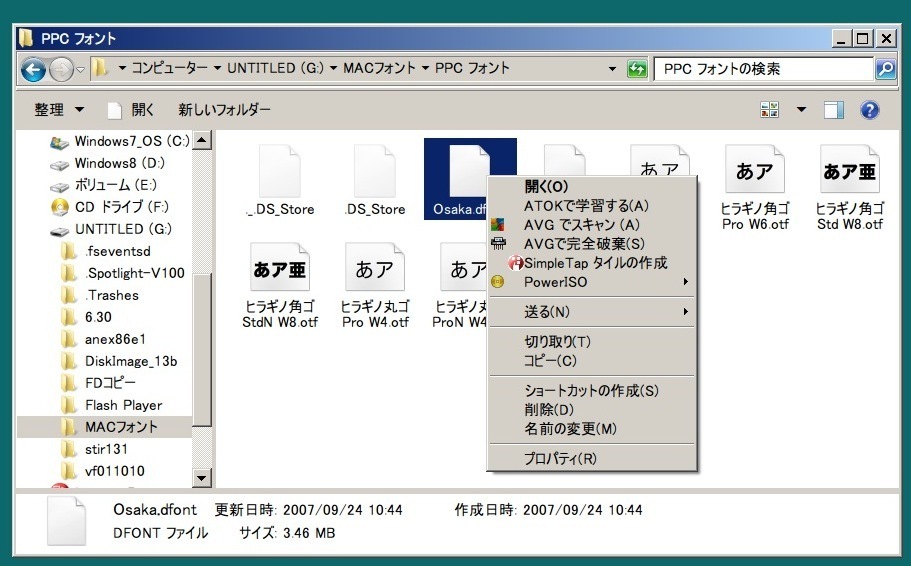Click the help question mark icon
Image resolution: width=911 pixels, height=566 pixels.
(869, 109)
